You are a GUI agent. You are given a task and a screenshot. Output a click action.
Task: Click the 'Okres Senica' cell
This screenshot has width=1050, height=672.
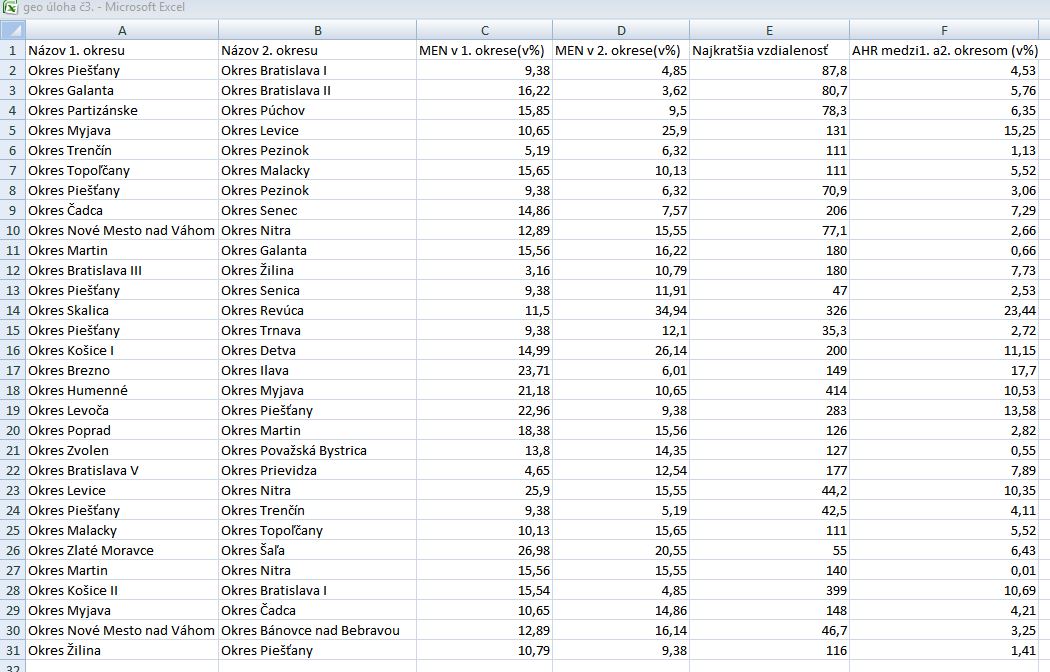point(317,290)
